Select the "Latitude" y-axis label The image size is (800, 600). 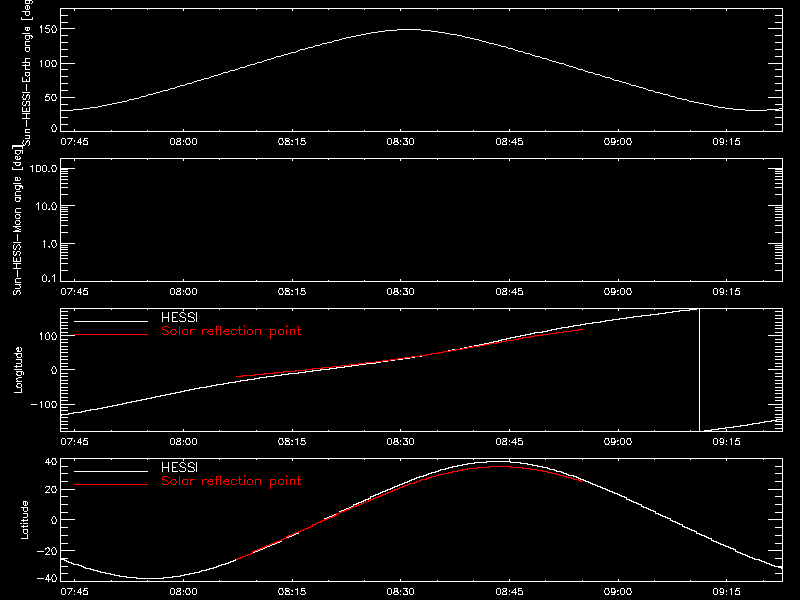[24, 520]
